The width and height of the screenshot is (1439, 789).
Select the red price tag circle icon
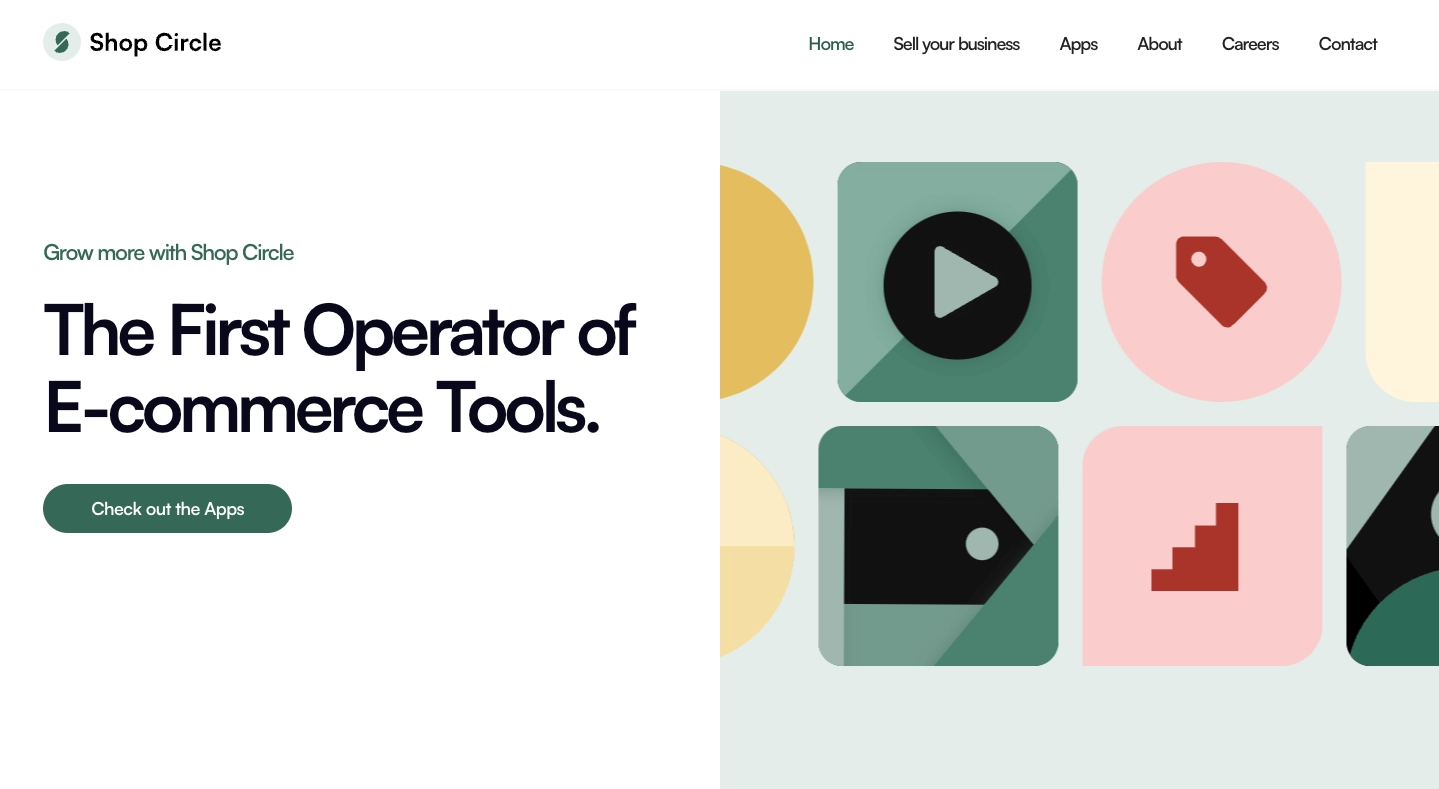(x=1221, y=282)
